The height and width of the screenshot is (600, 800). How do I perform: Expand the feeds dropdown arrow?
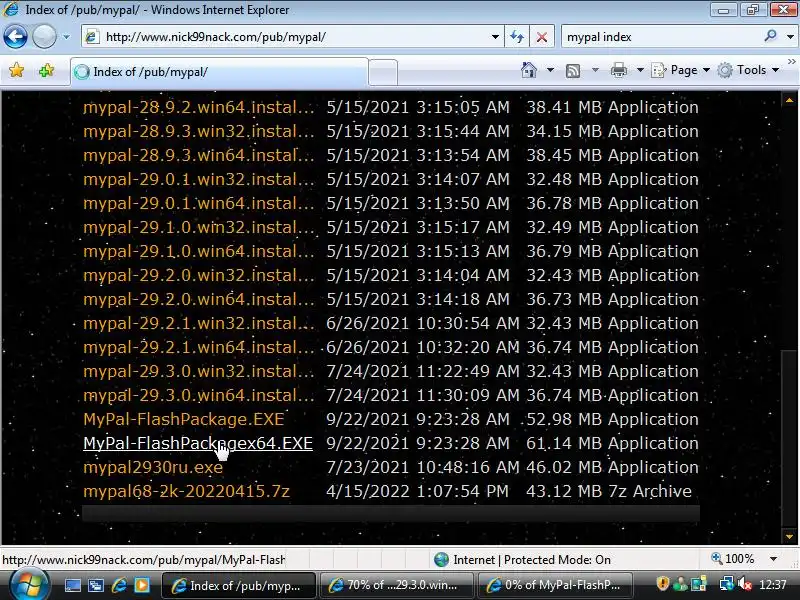click(x=595, y=70)
